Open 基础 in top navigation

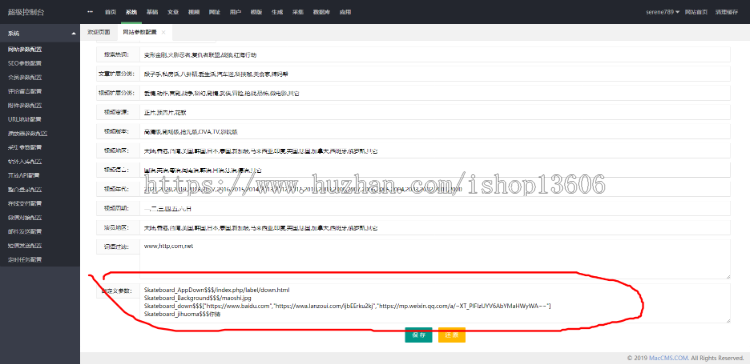click(152, 12)
